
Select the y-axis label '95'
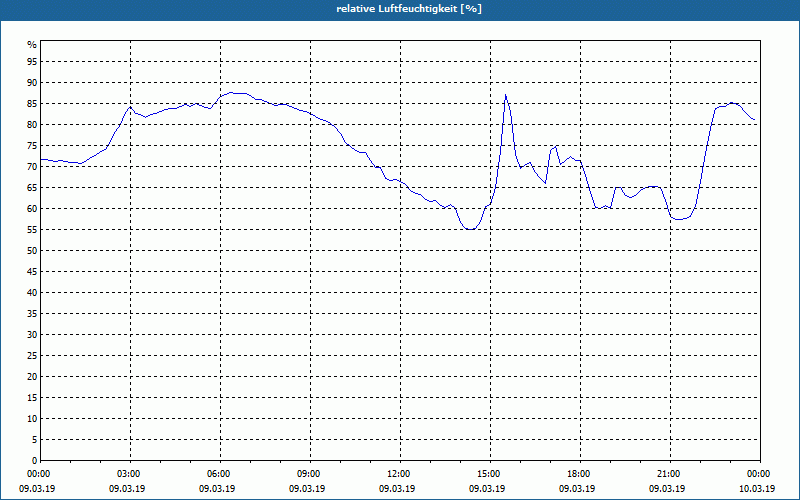click(x=32, y=62)
